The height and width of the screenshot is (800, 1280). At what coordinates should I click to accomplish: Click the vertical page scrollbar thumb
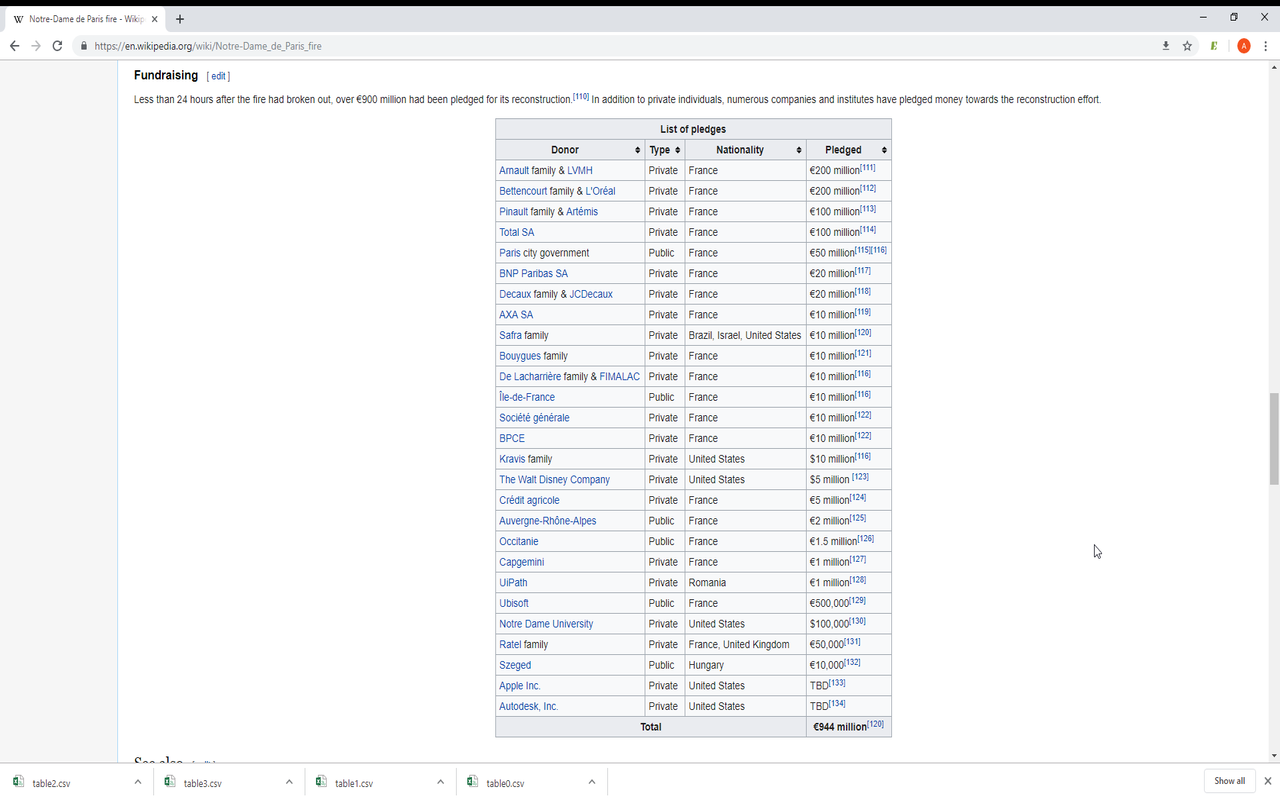coord(1273,440)
